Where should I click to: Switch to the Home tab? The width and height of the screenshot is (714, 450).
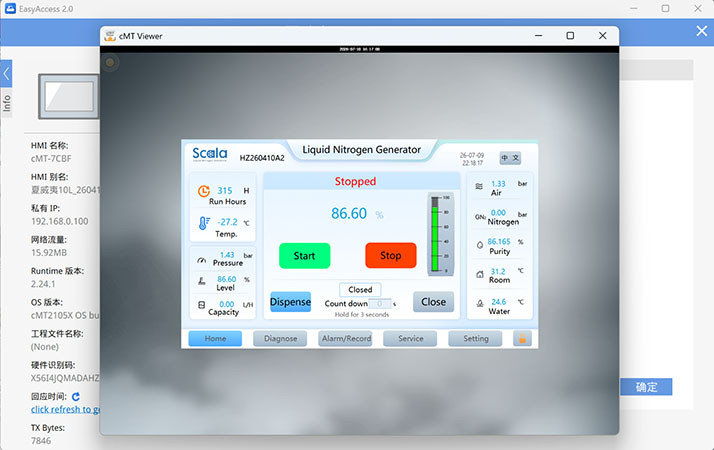click(215, 338)
